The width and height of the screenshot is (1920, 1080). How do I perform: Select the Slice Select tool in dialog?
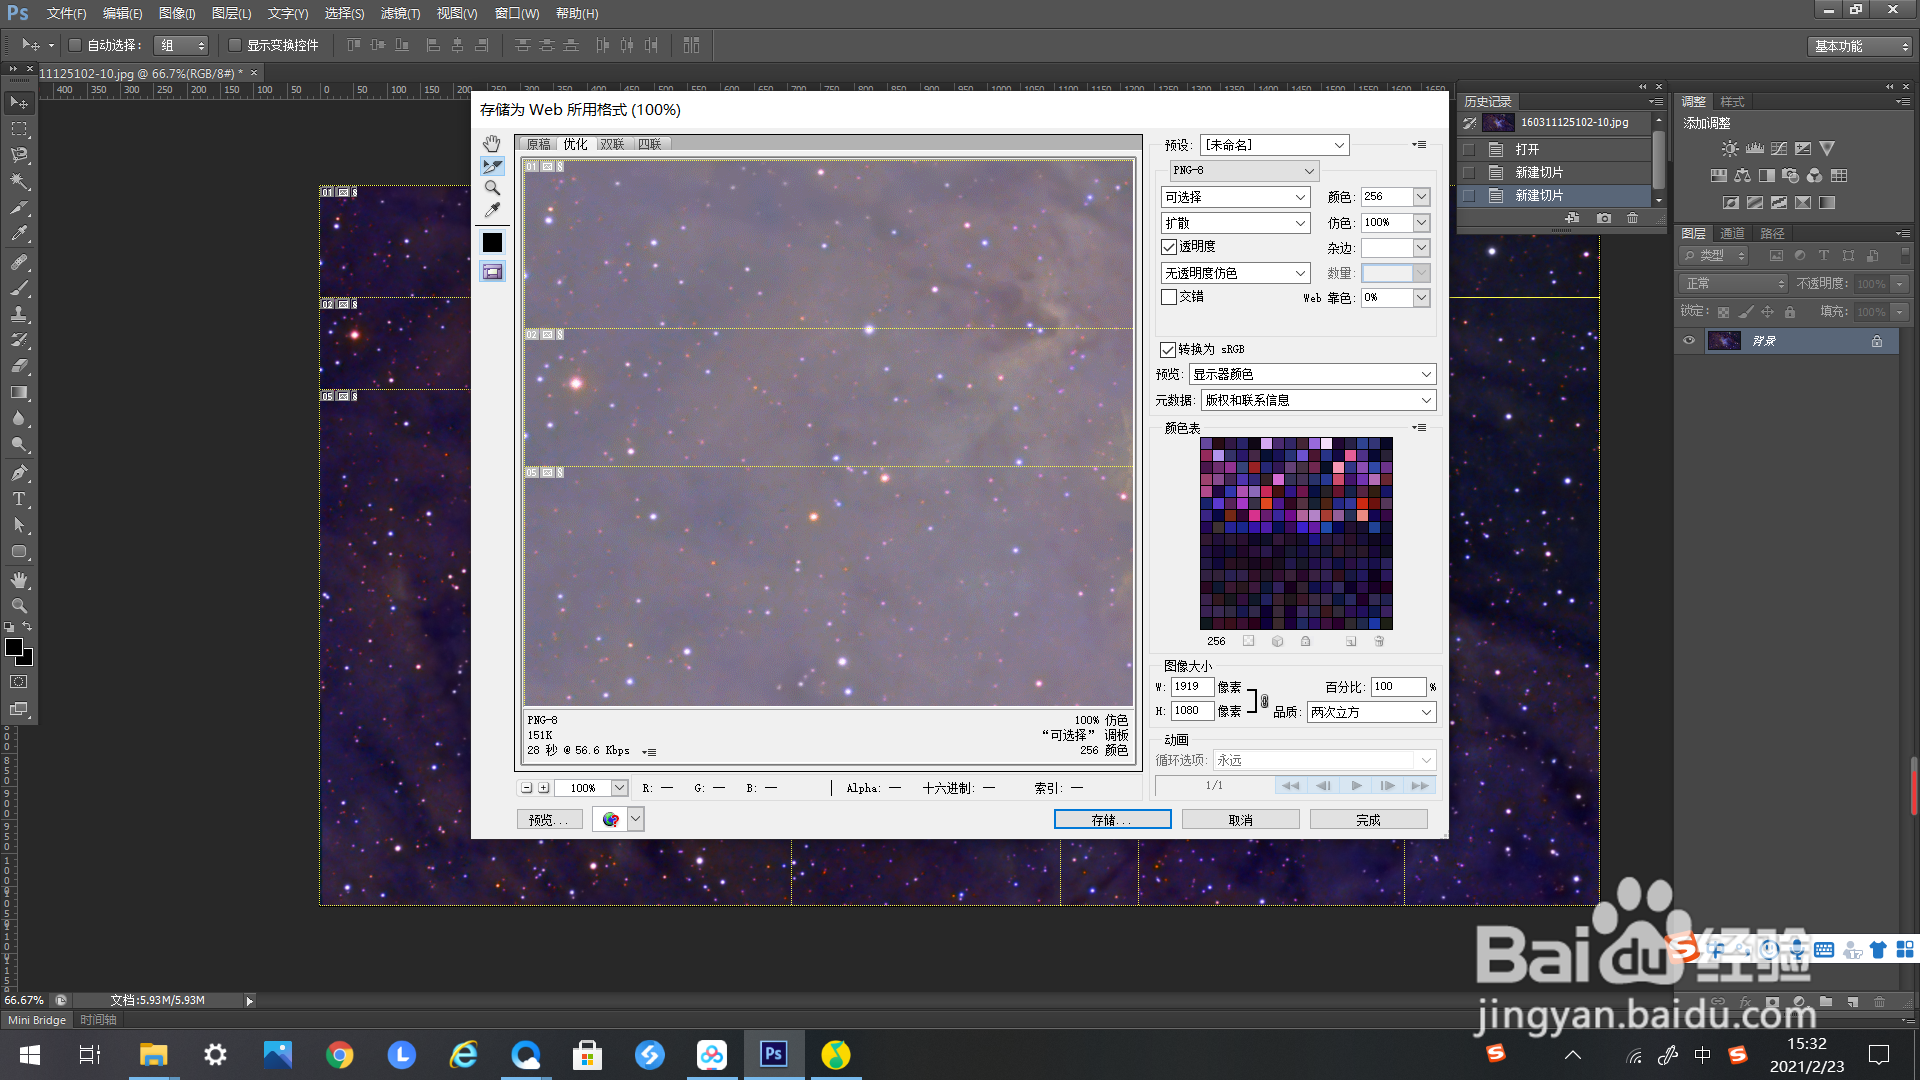pos(492,166)
